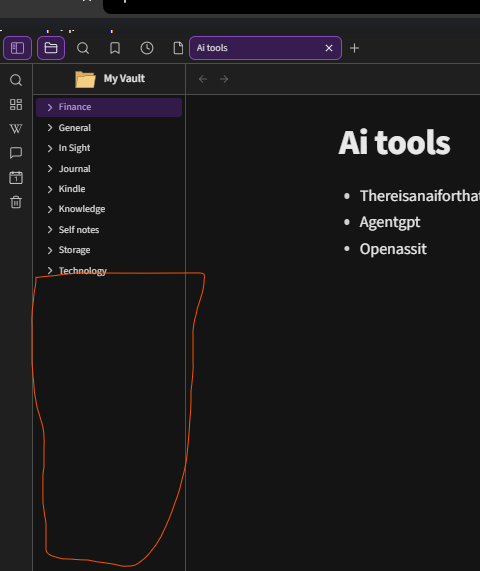
Task: Select the Knowledge folder name
Action: pyautogui.click(x=82, y=209)
